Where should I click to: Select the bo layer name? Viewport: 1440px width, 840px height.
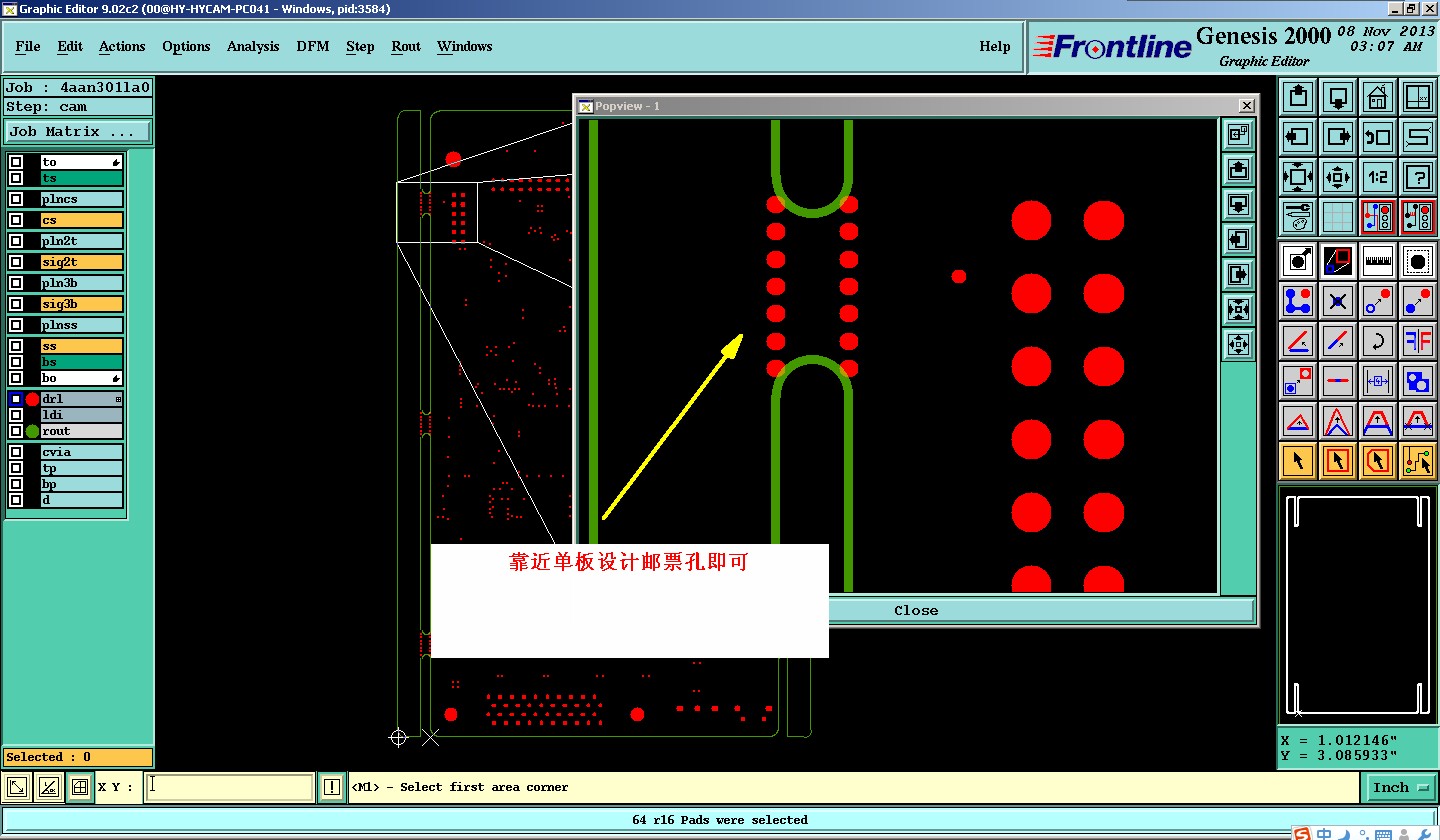click(82, 378)
